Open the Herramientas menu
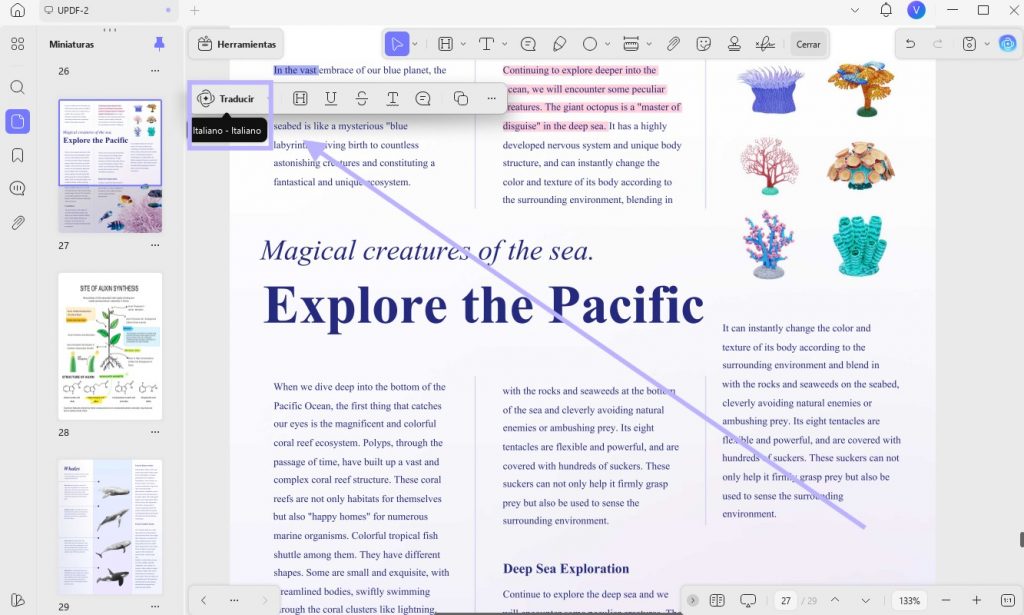The image size is (1024, 615). tap(237, 44)
